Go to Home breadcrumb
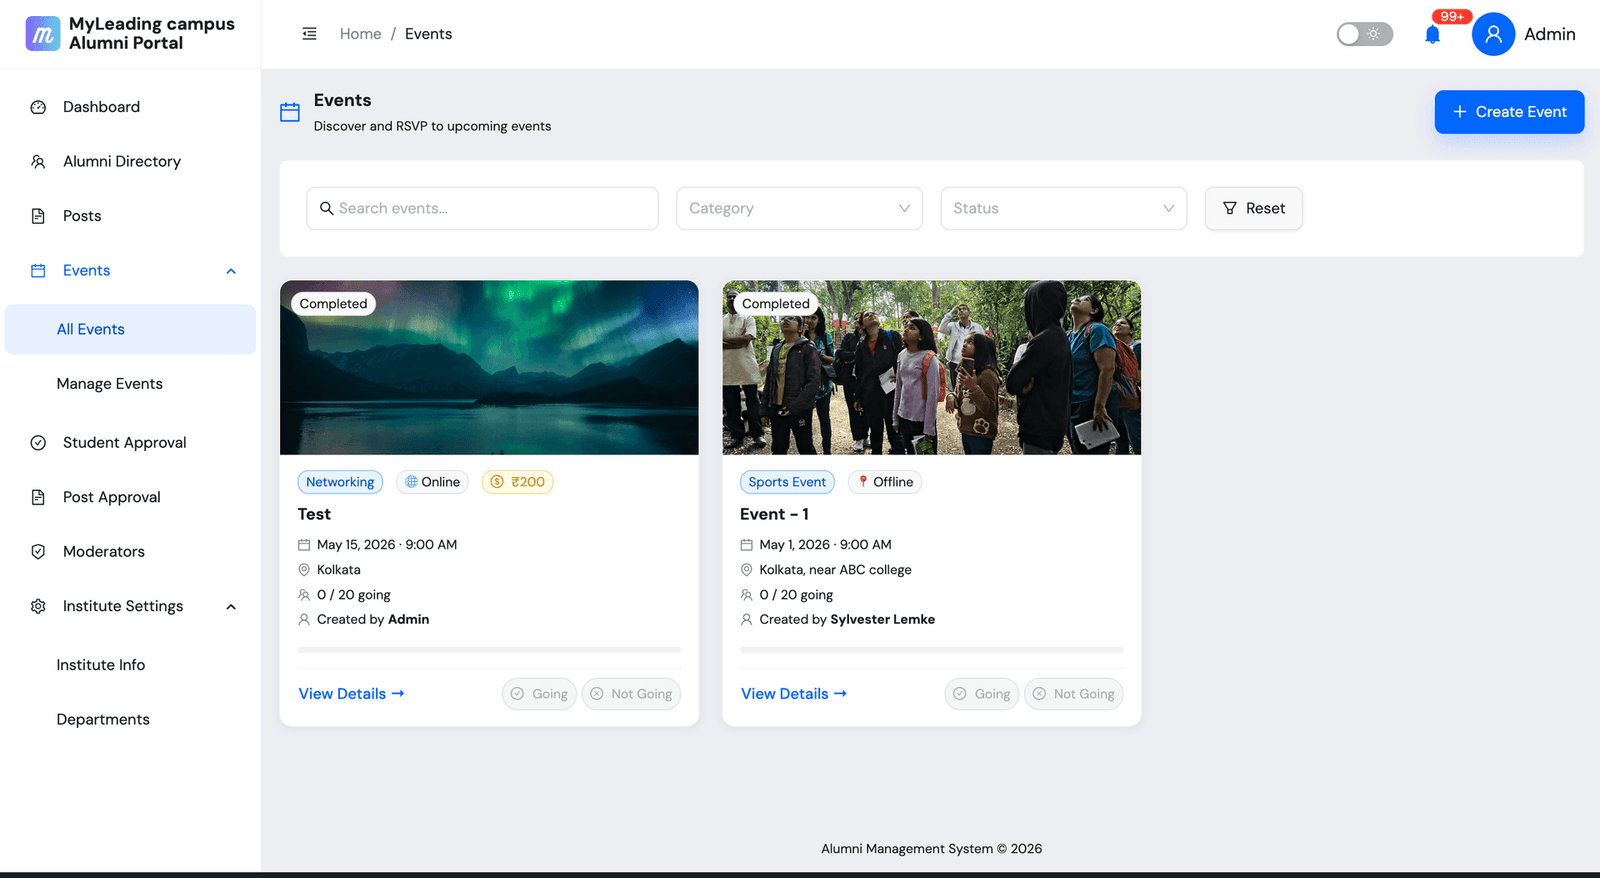1600x878 pixels. click(x=360, y=34)
